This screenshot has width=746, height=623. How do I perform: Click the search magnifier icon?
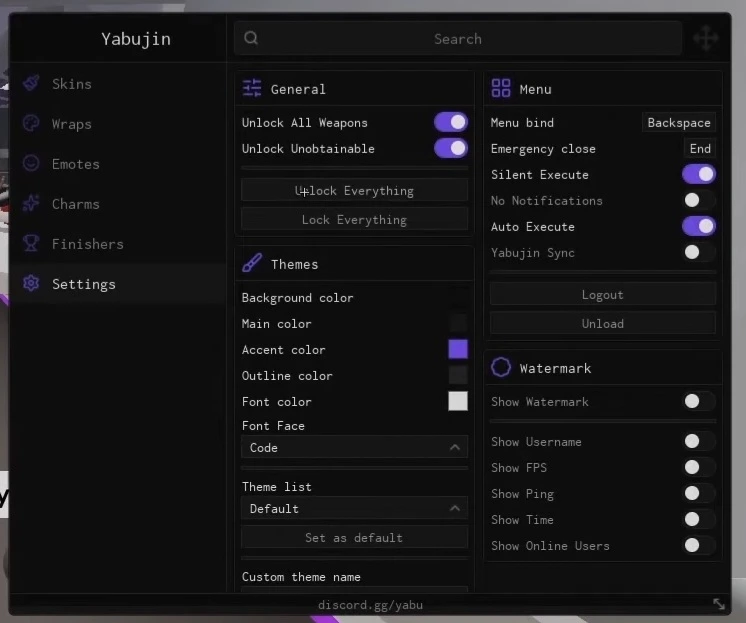(251, 38)
